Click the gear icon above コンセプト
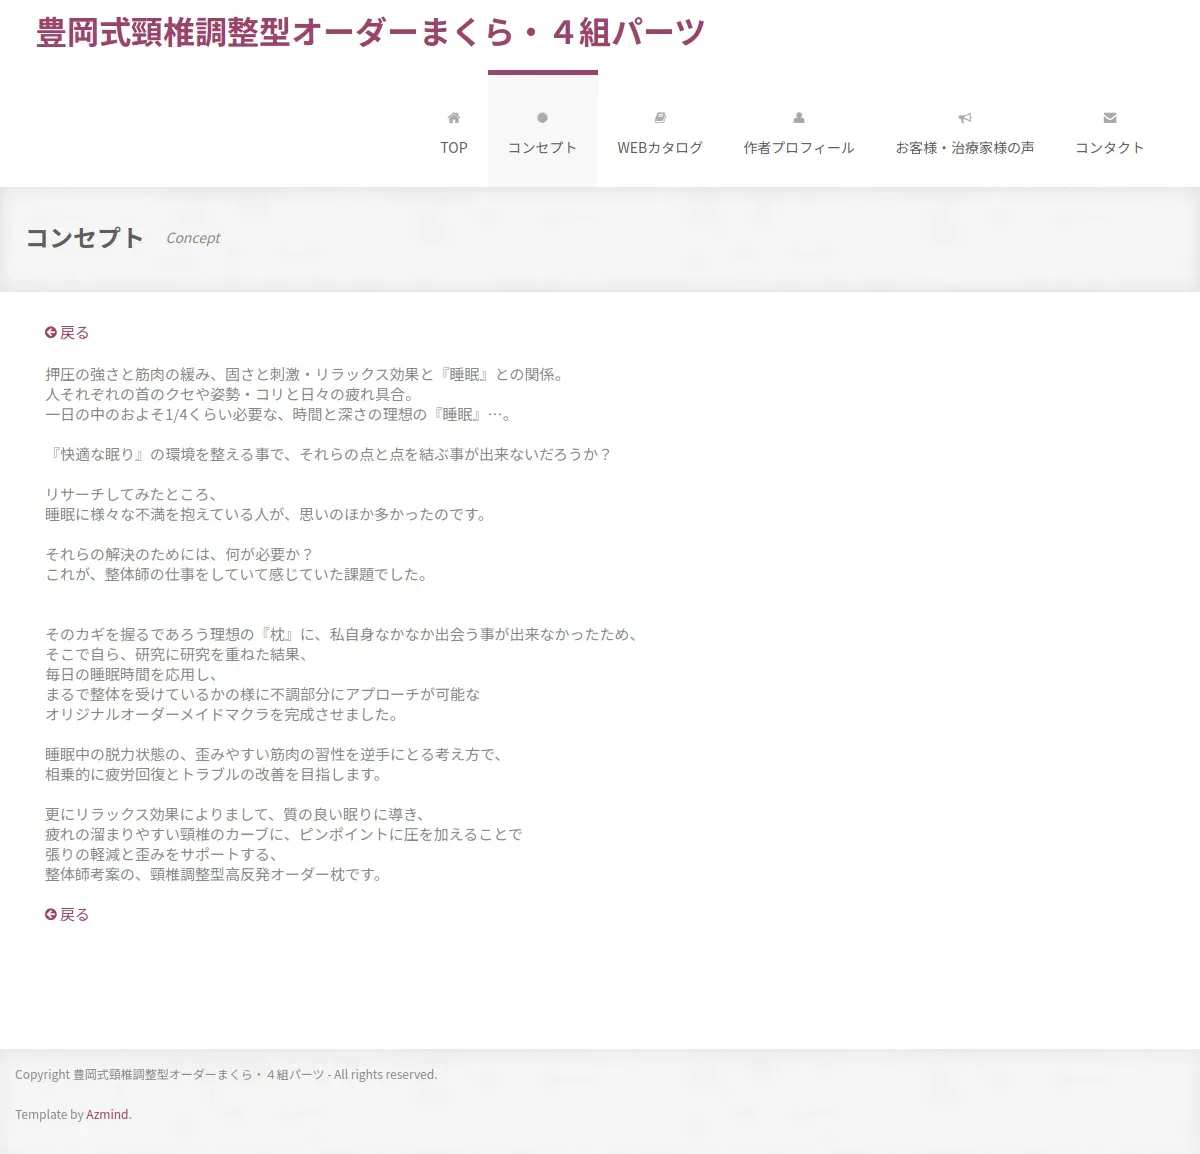The image size is (1200, 1154). point(542,118)
